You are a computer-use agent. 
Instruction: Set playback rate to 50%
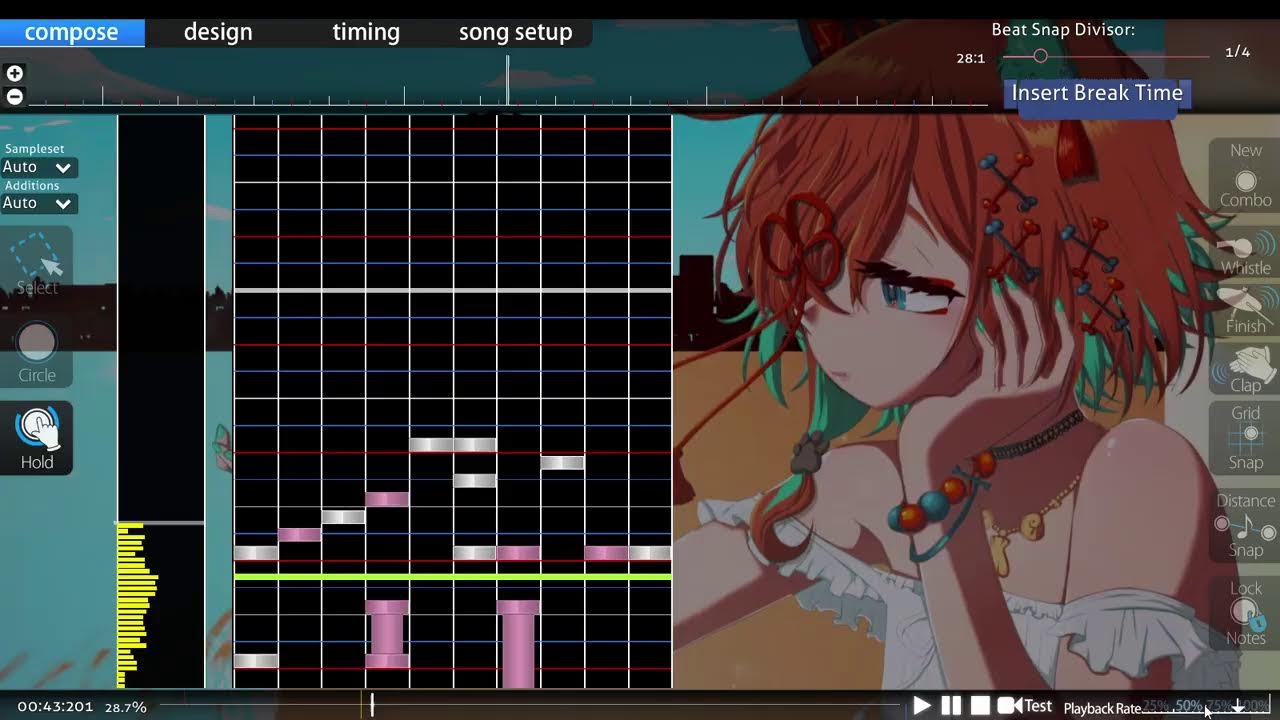tap(1188, 707)
